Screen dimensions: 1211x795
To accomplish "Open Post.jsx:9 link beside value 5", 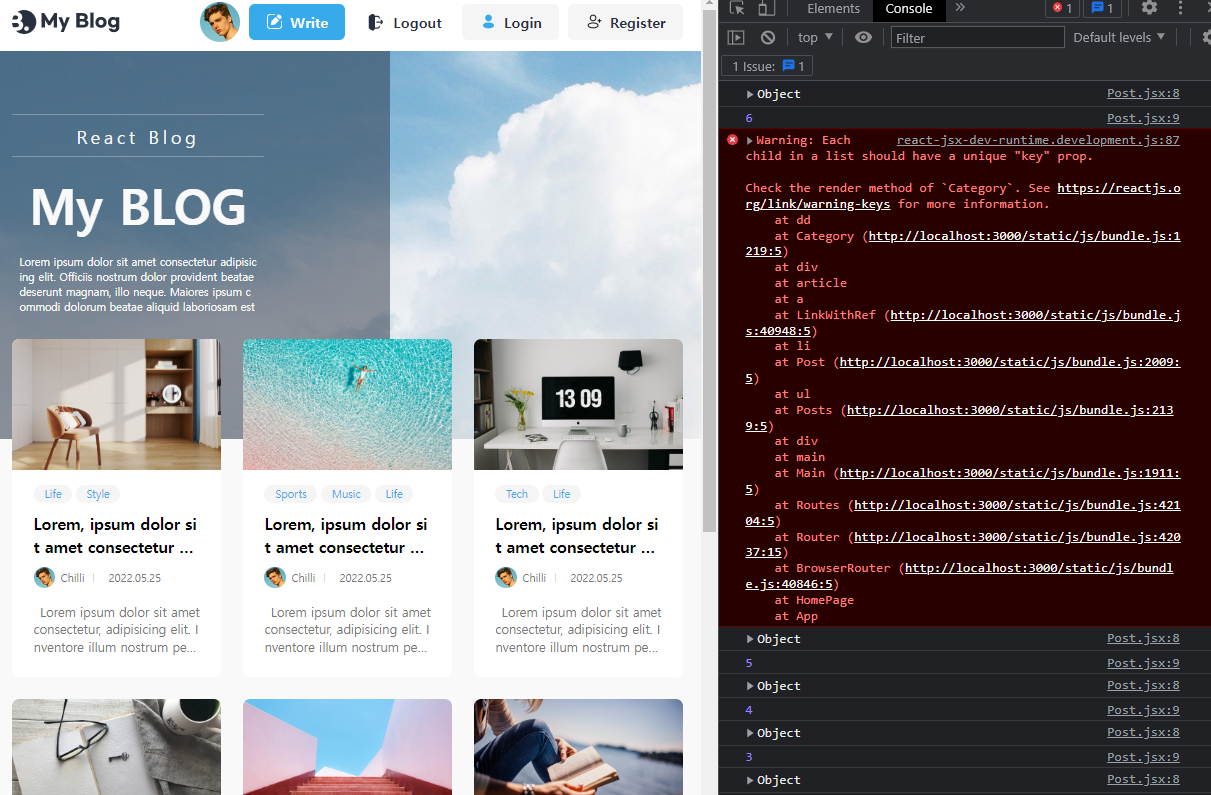I will point(1143,663).
